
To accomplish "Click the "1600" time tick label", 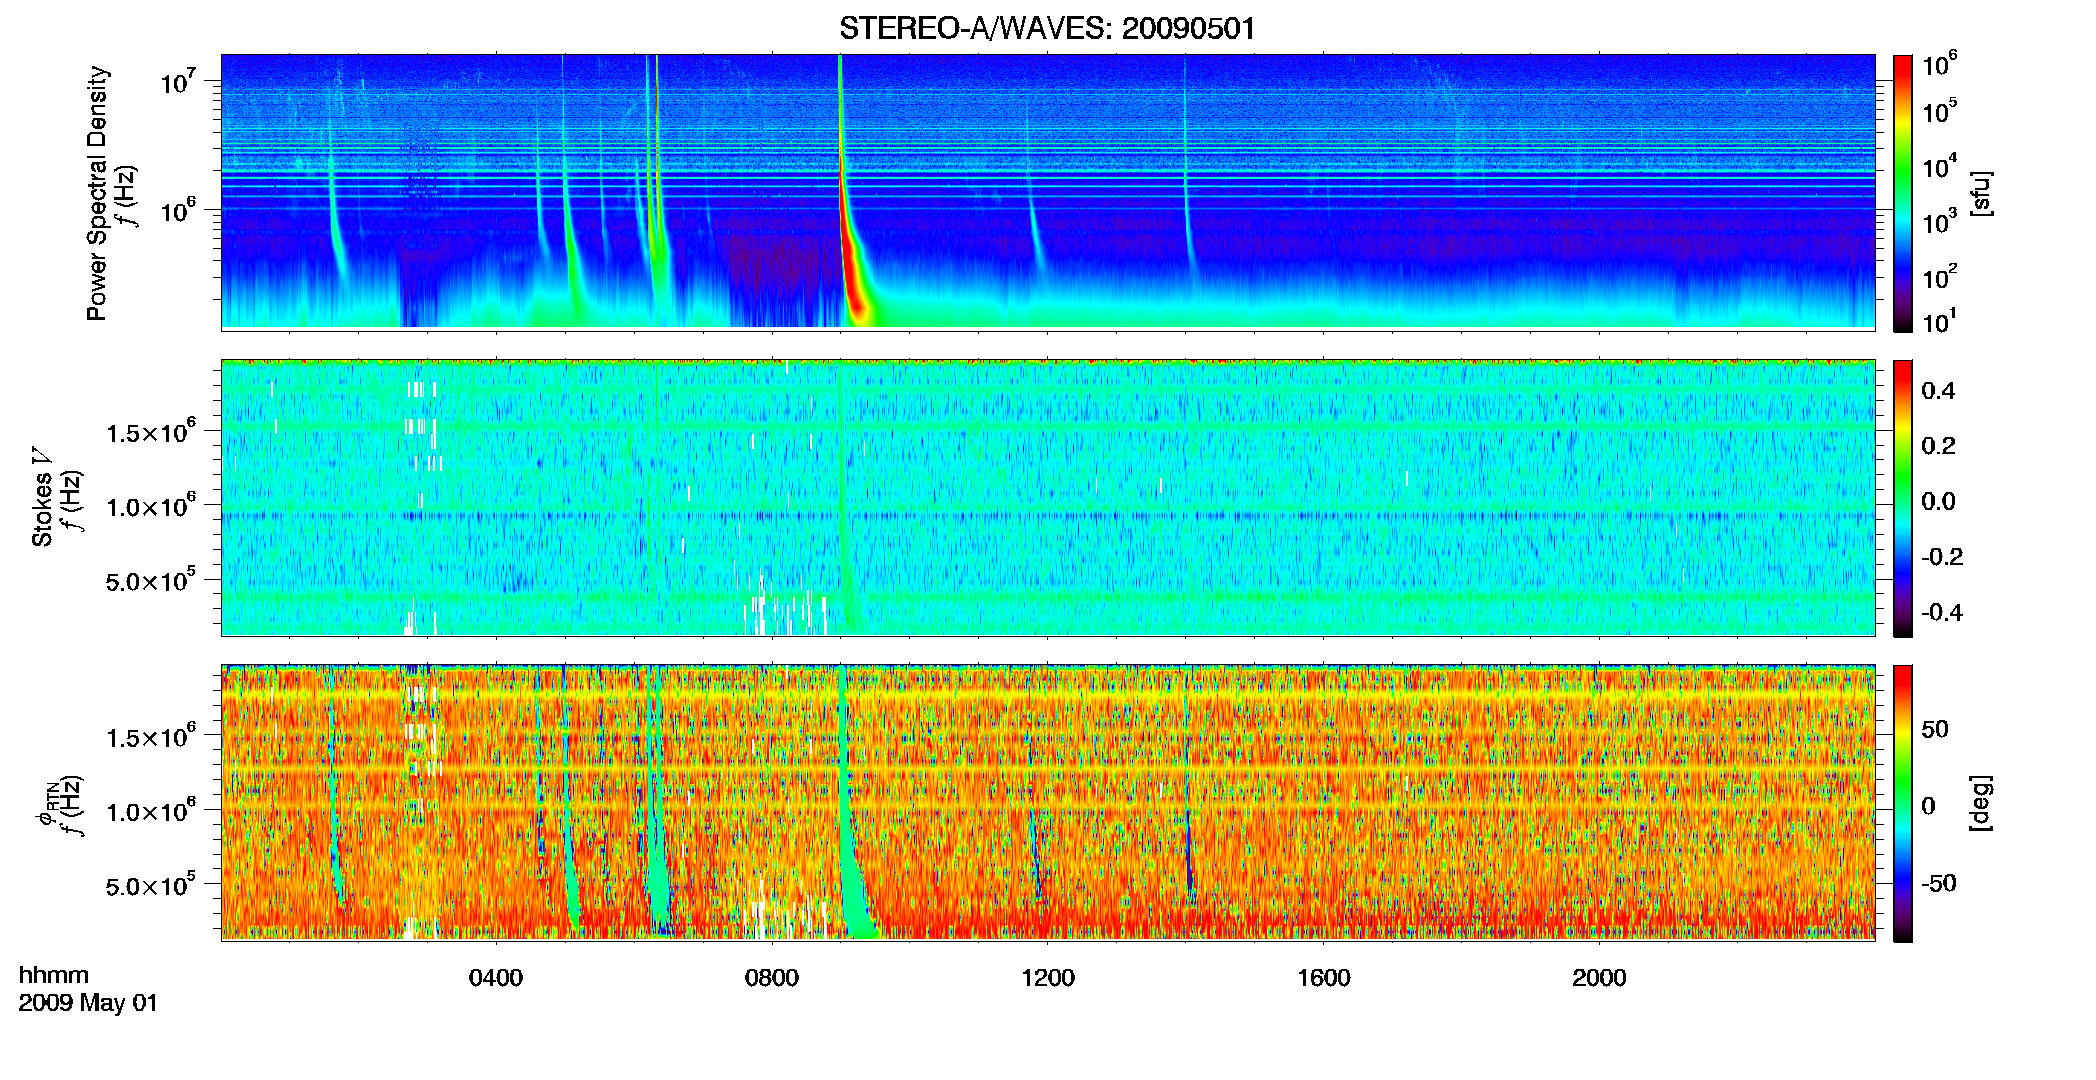I will pos(1324,978).
